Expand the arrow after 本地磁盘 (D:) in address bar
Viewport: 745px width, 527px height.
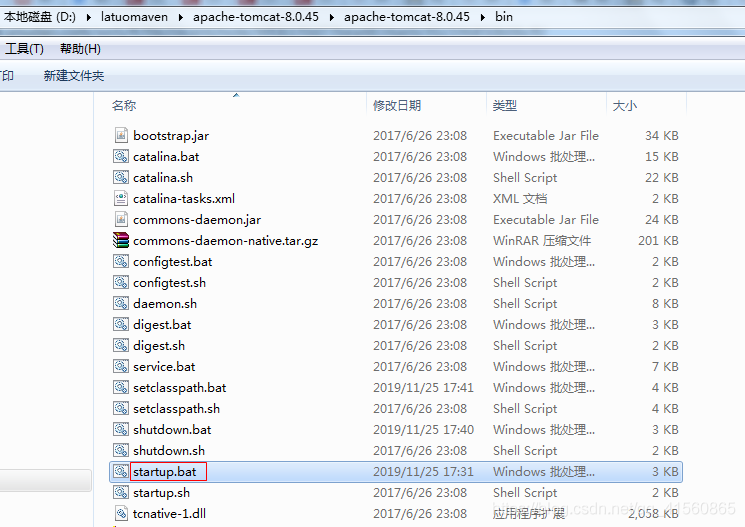[x=89, y=18]
